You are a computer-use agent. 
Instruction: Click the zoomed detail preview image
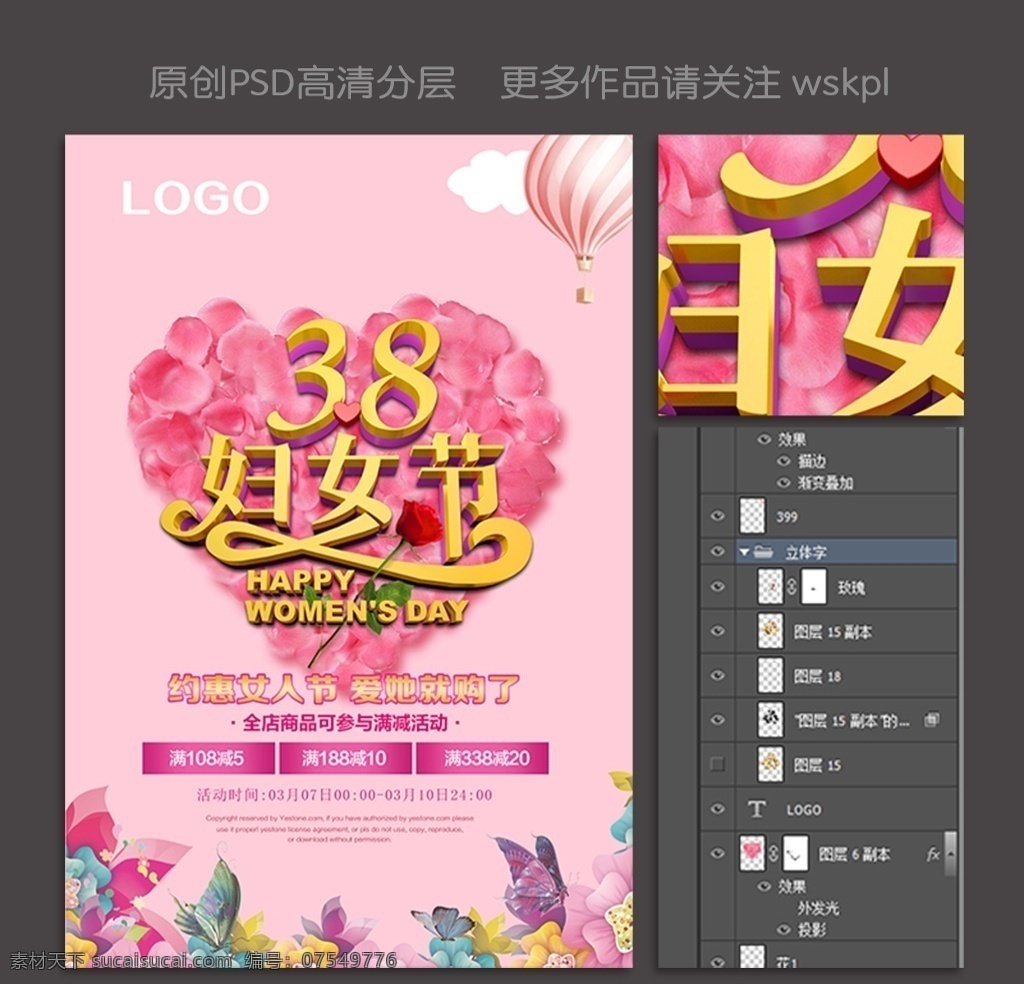point(810,275)
